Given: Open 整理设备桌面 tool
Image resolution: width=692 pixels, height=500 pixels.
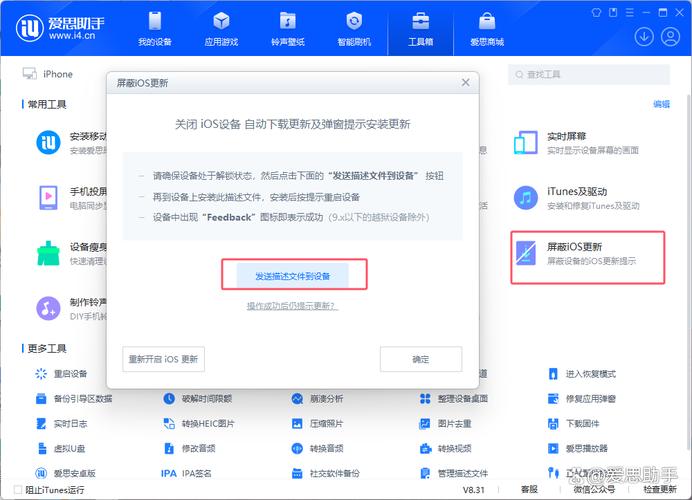Looking at the screenshot, I should tap(453, 399).
